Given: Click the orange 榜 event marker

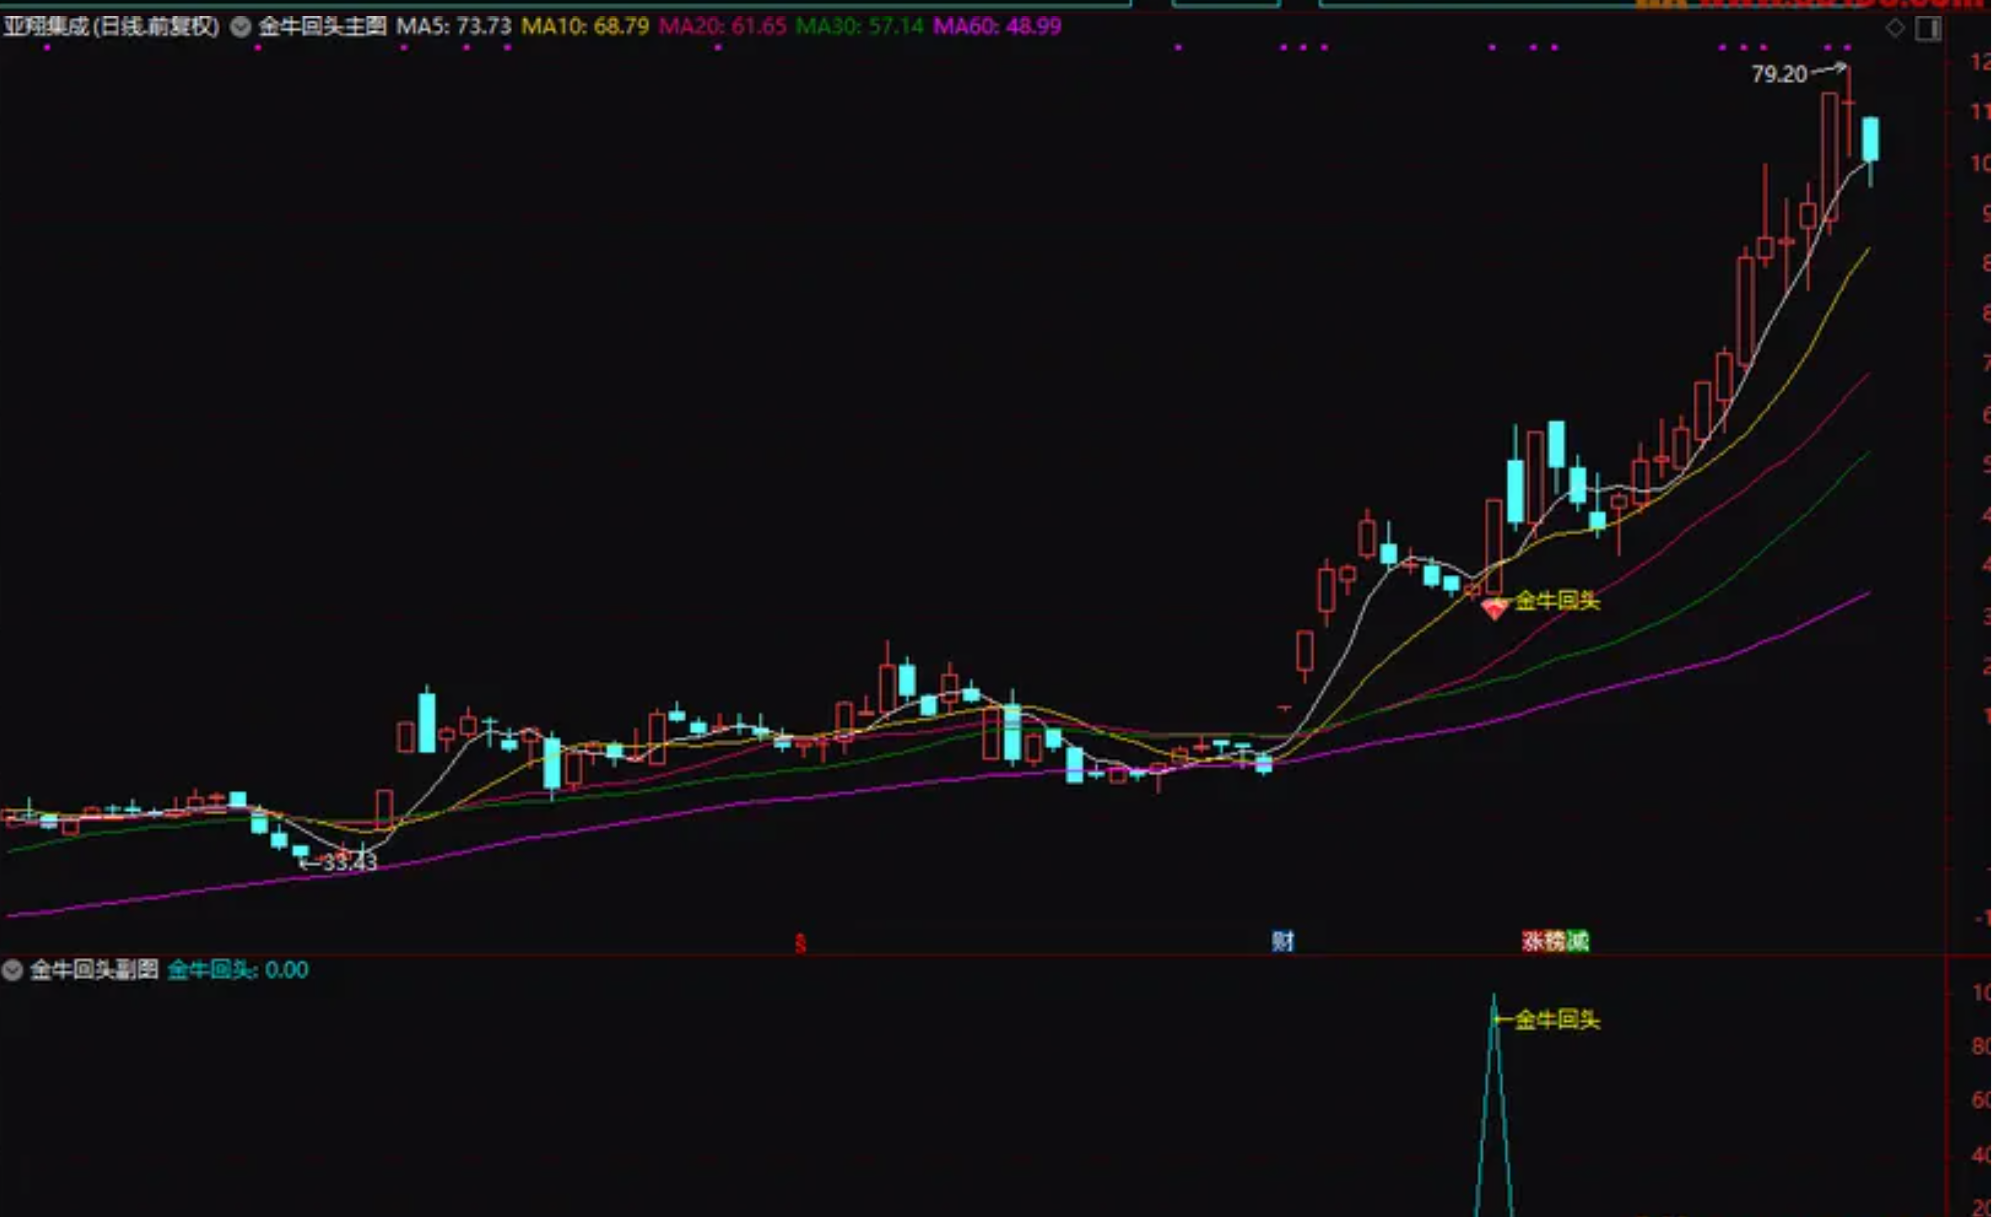Looking at the screenshot, I should pos(1555,941).
